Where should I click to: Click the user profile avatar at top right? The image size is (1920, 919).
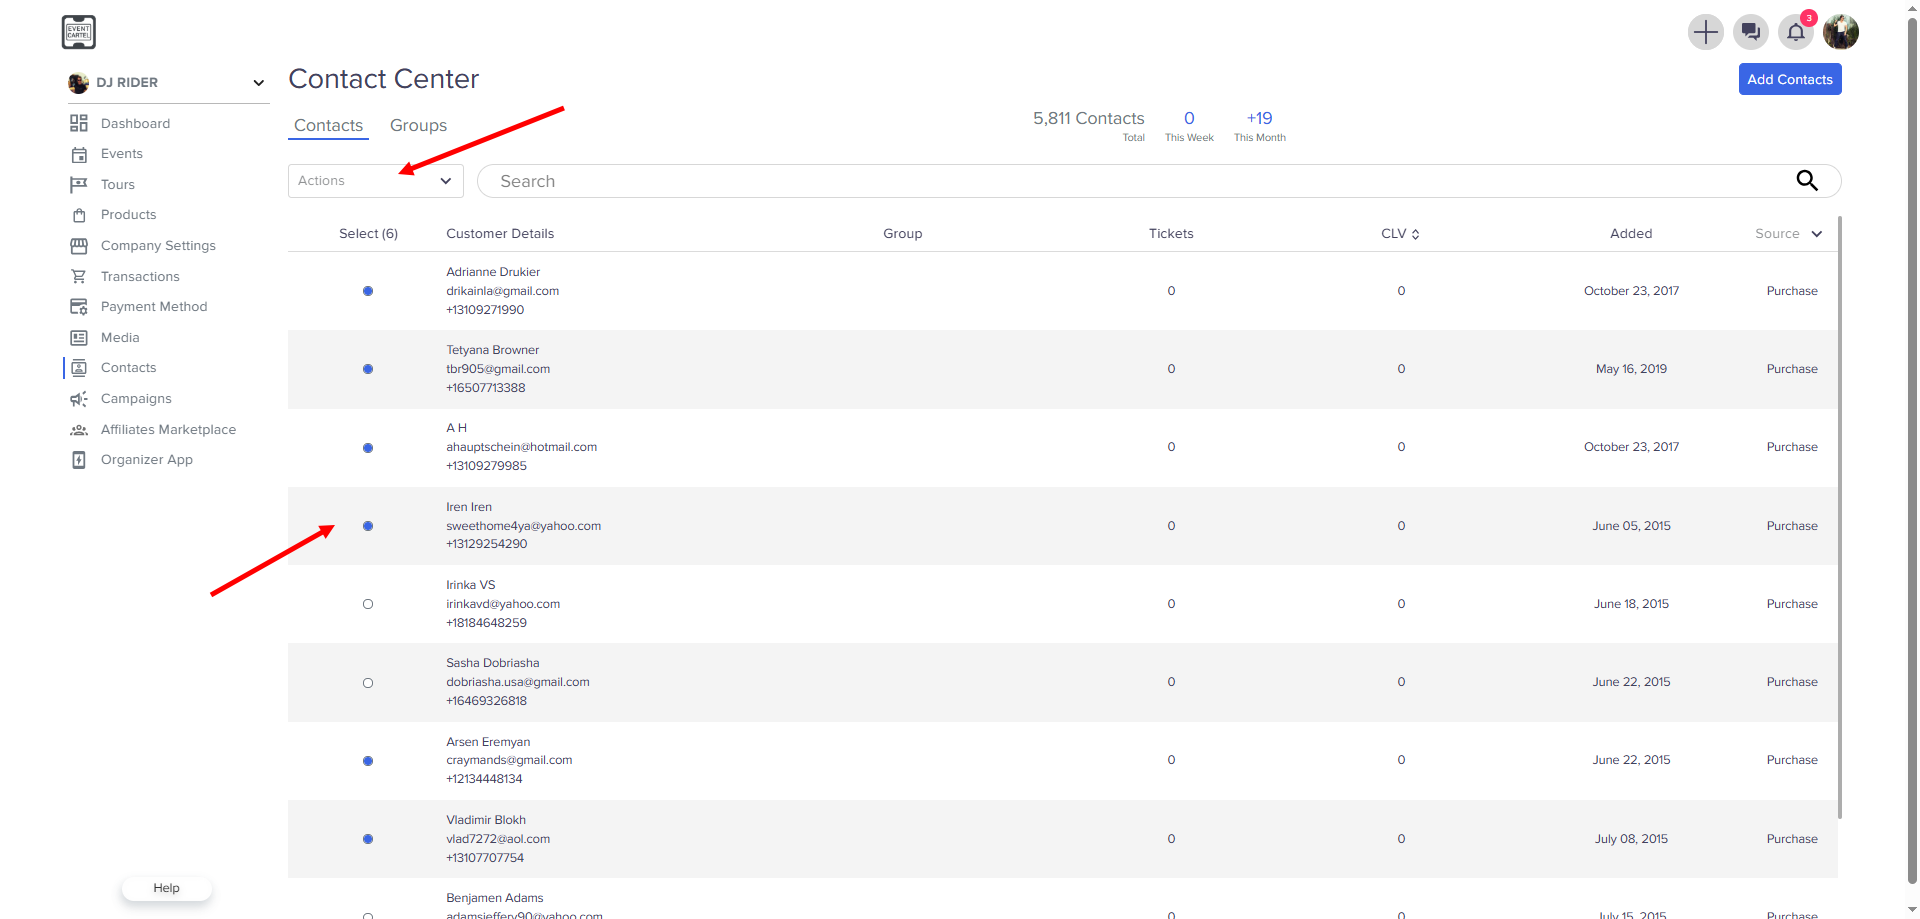(1841, 32)
